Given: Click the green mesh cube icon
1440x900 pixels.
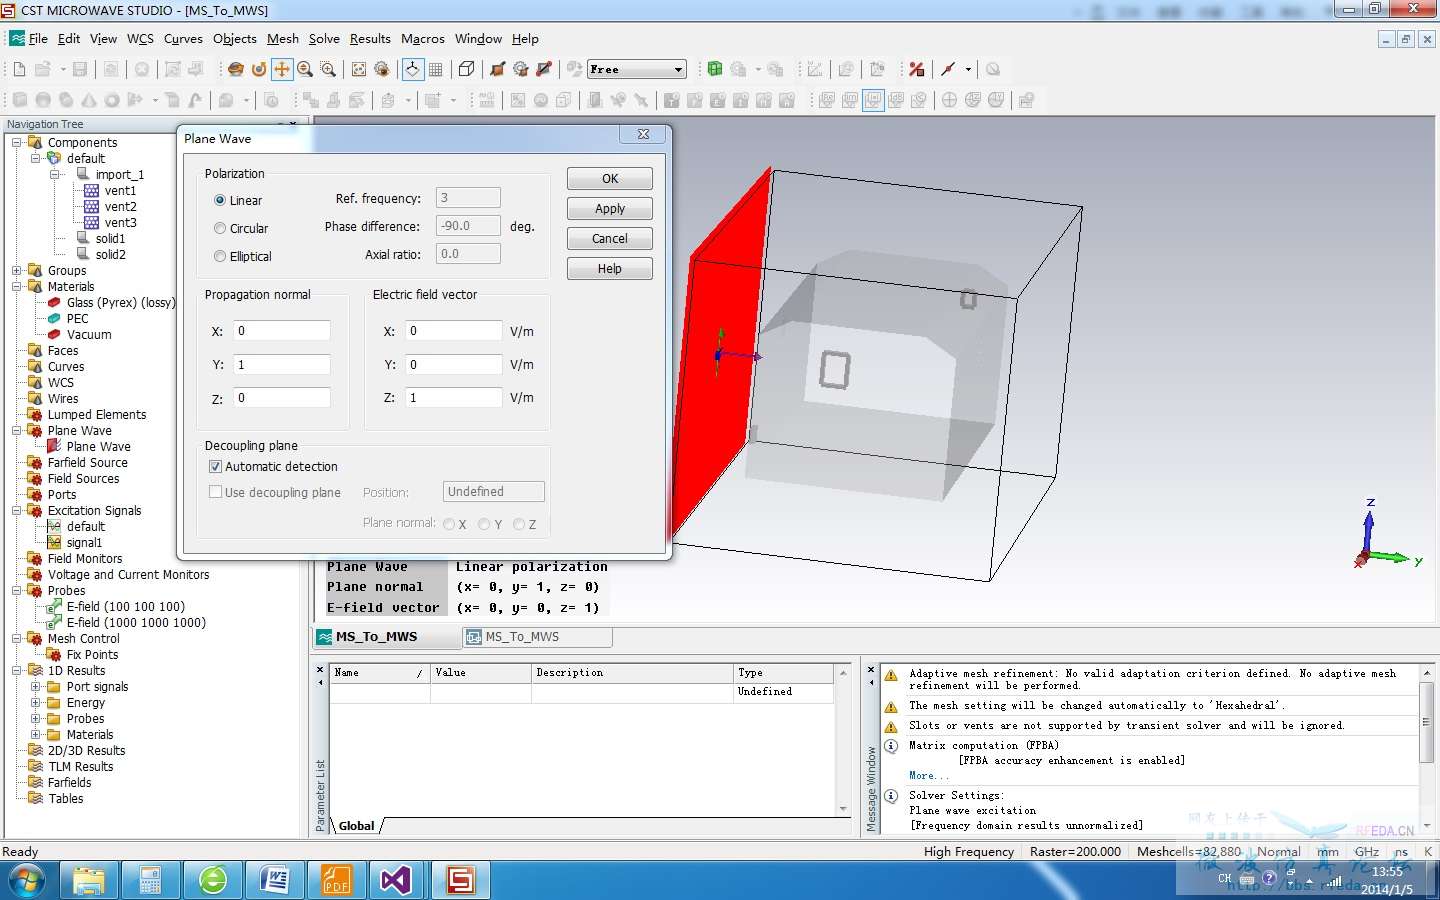Looking at the screenshot, I should click(715, 69).
